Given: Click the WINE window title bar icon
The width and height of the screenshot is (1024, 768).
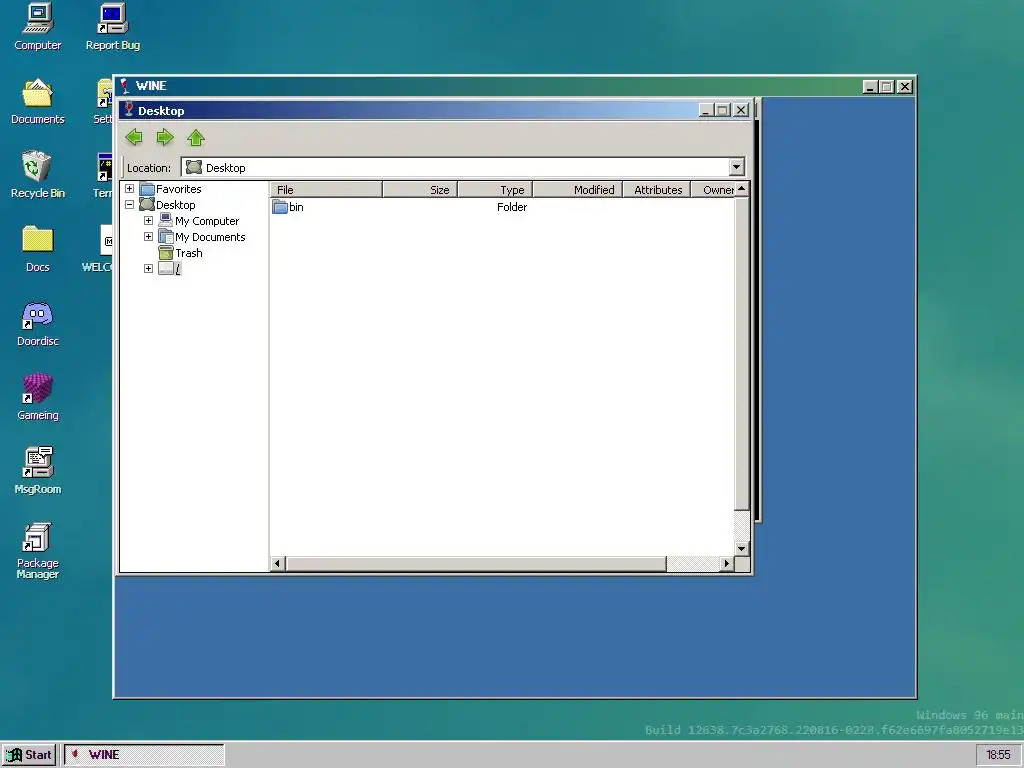Looking at the screenshot, I should point(125,86).
